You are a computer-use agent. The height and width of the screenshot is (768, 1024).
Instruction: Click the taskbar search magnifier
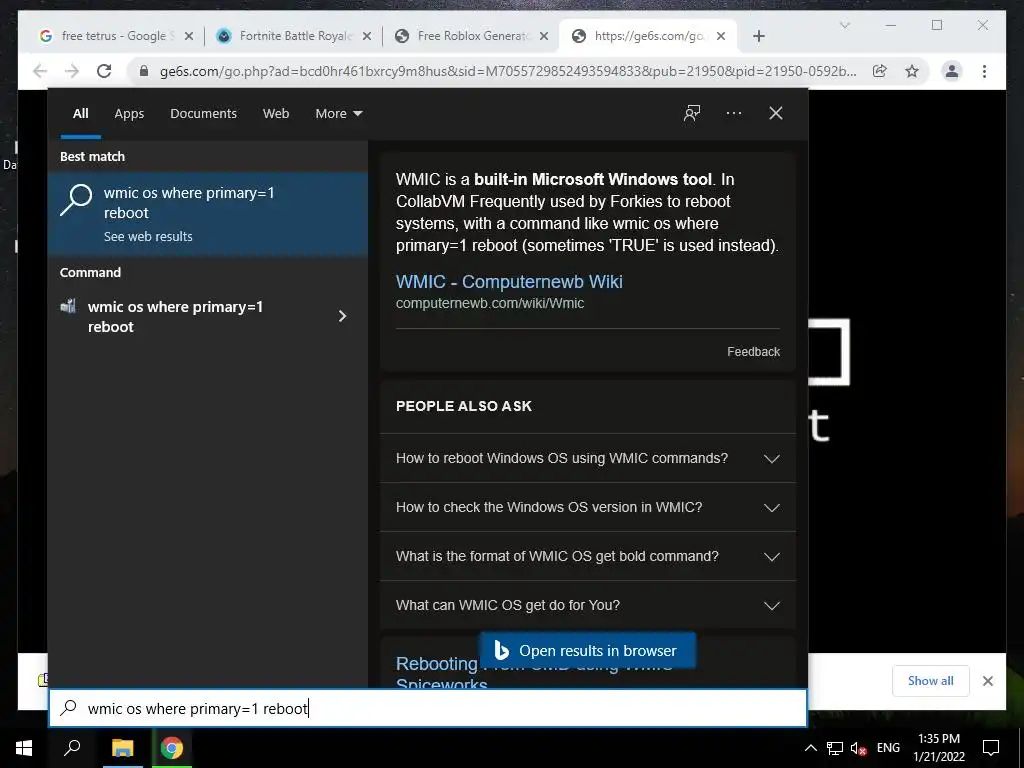point(72,748)
